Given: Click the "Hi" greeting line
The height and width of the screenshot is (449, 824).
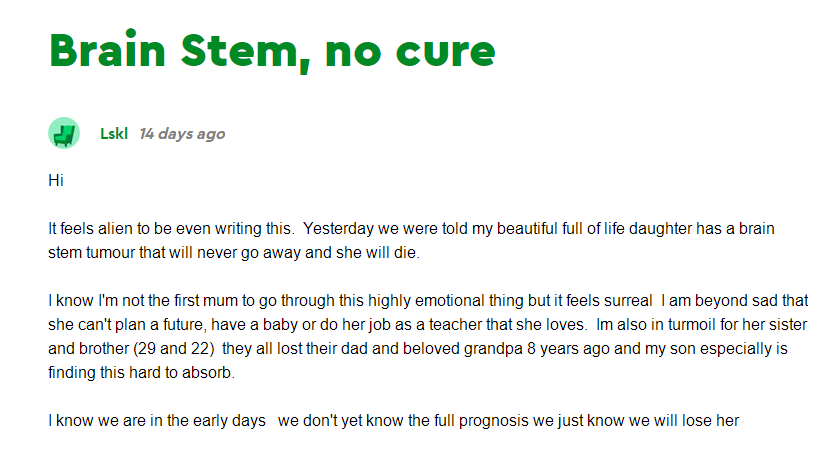Looking at the screenshot, I should (x=55, y=181).
